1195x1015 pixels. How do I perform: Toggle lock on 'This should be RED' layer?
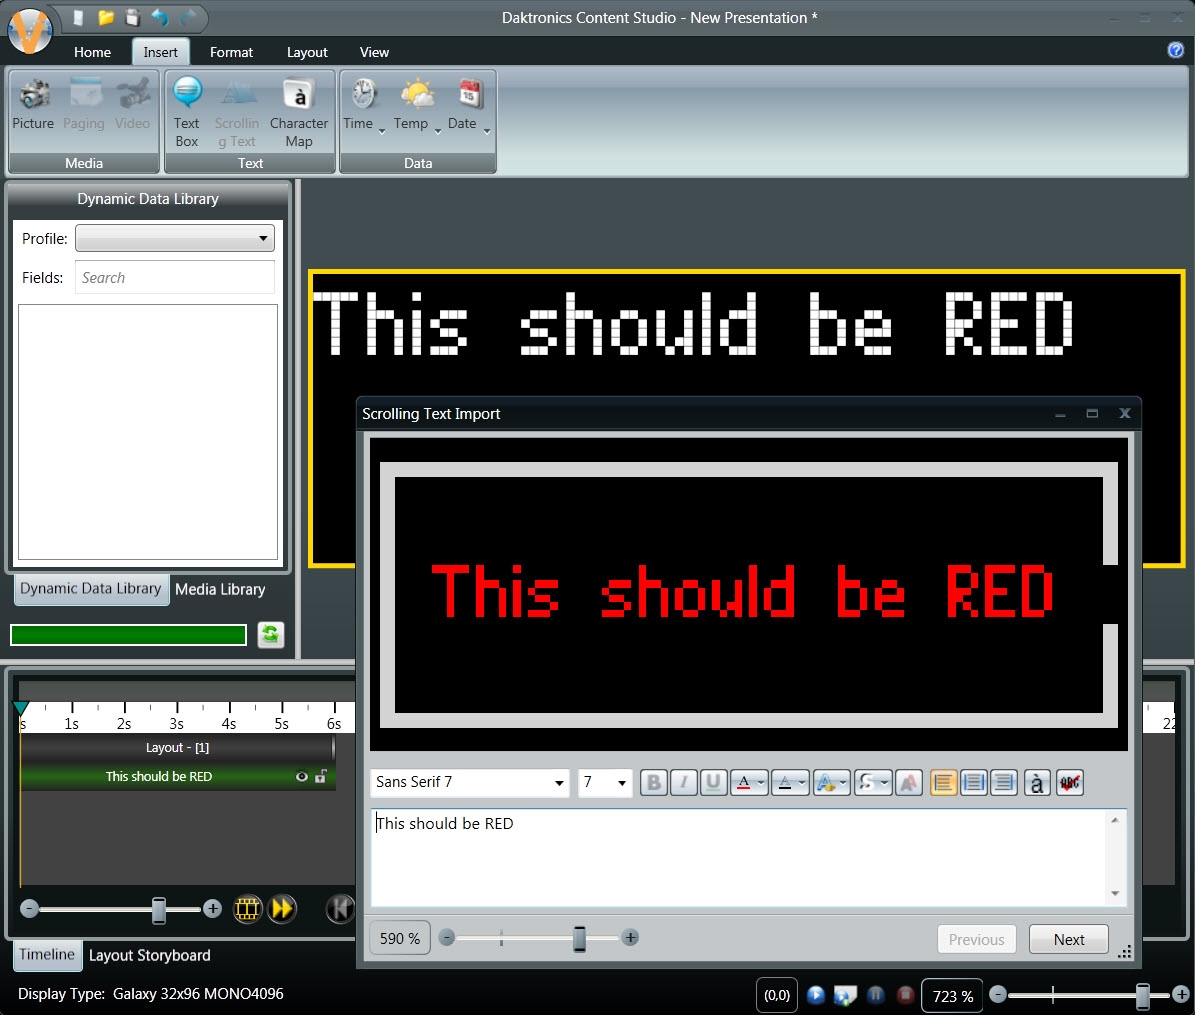[321, 777]
